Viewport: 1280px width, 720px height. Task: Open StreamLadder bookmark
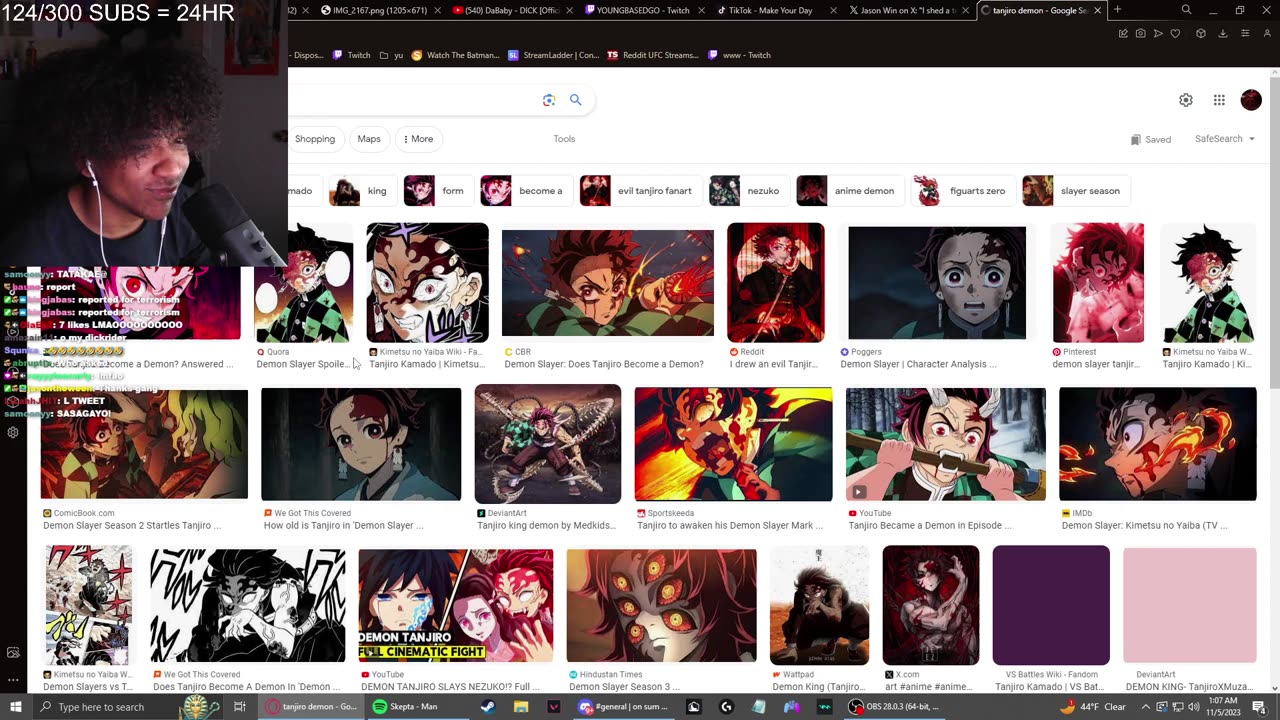553,55
